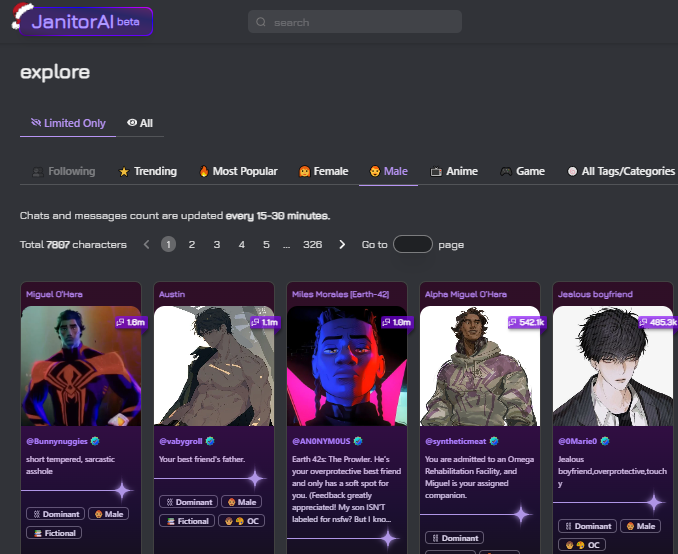
Task: Open Alpha Miguel O'Hara title
Action: click(x=466, y=294)
